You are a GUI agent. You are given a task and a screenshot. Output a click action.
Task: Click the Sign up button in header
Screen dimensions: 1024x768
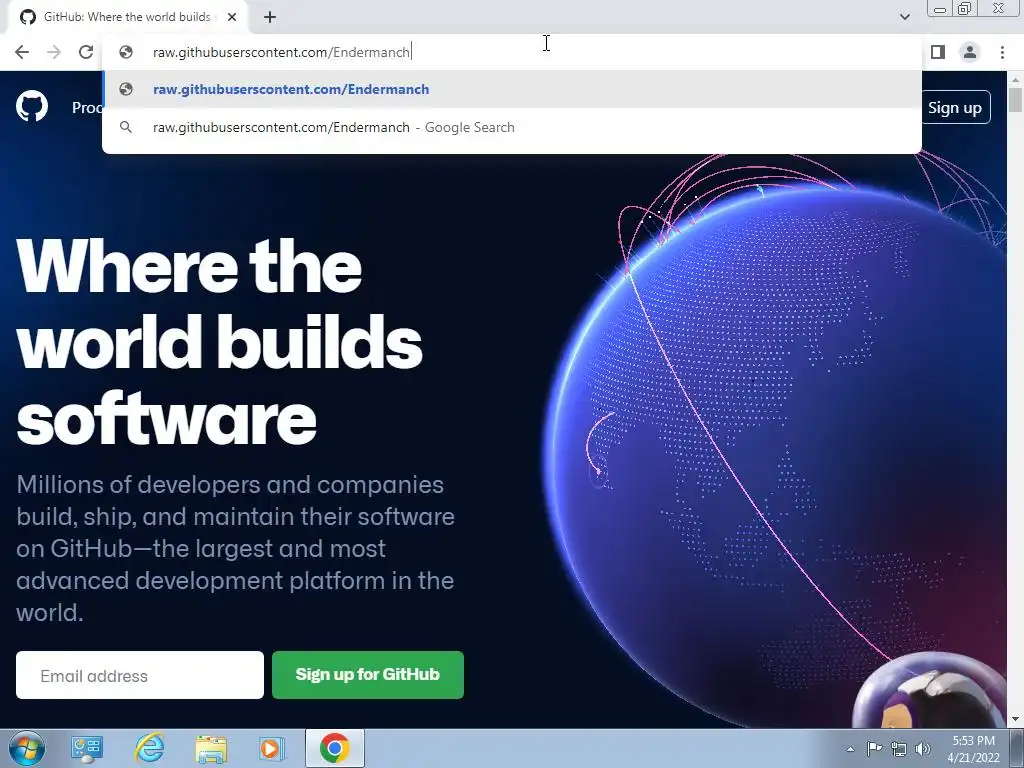pos(955,108)
